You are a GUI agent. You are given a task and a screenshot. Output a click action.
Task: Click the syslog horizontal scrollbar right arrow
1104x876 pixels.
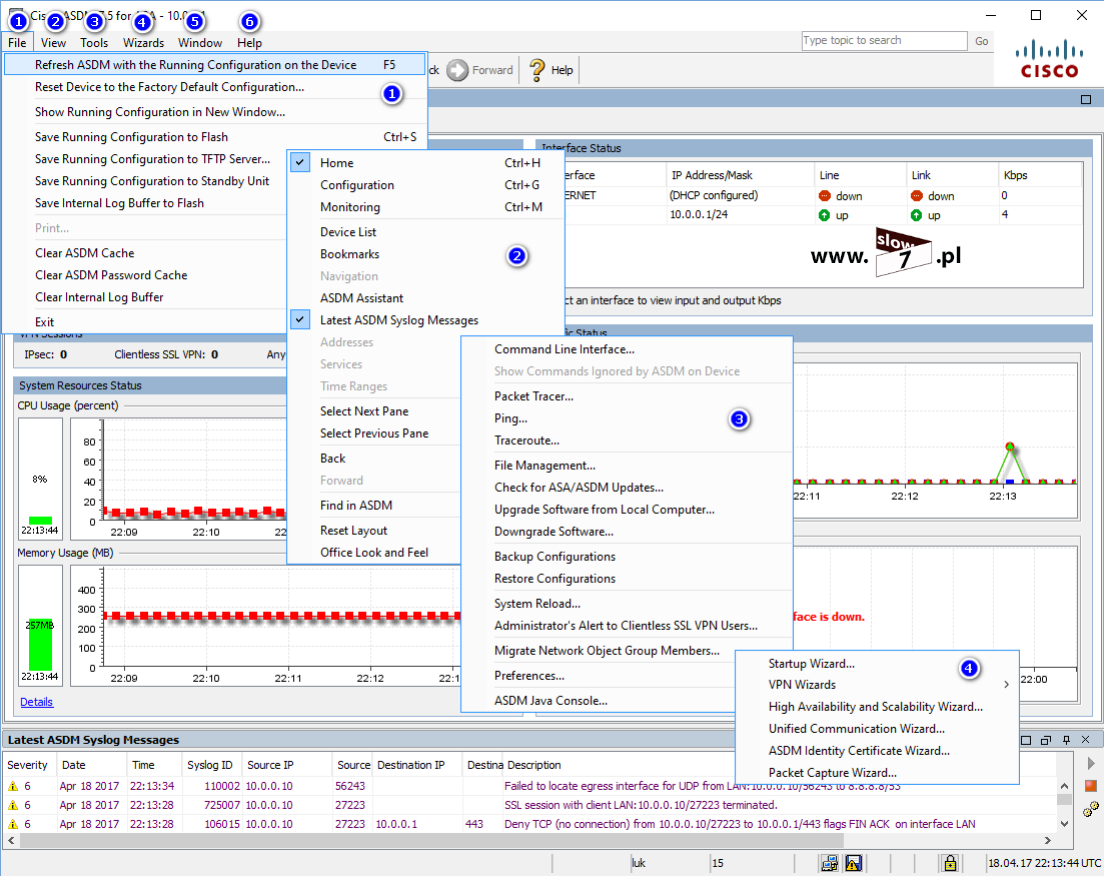click(1048, 840)
